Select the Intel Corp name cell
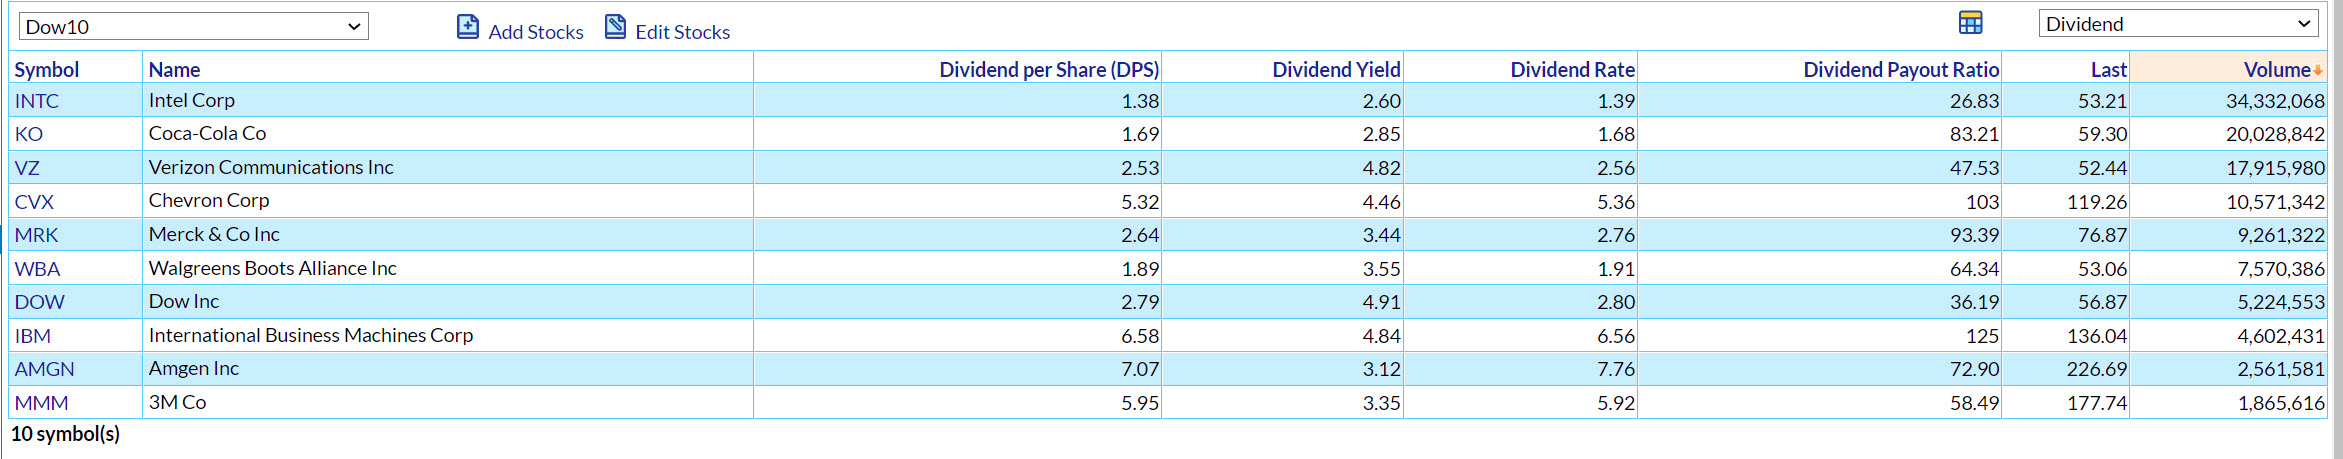Screen dimensions: 2343x459 click(447, 100)
